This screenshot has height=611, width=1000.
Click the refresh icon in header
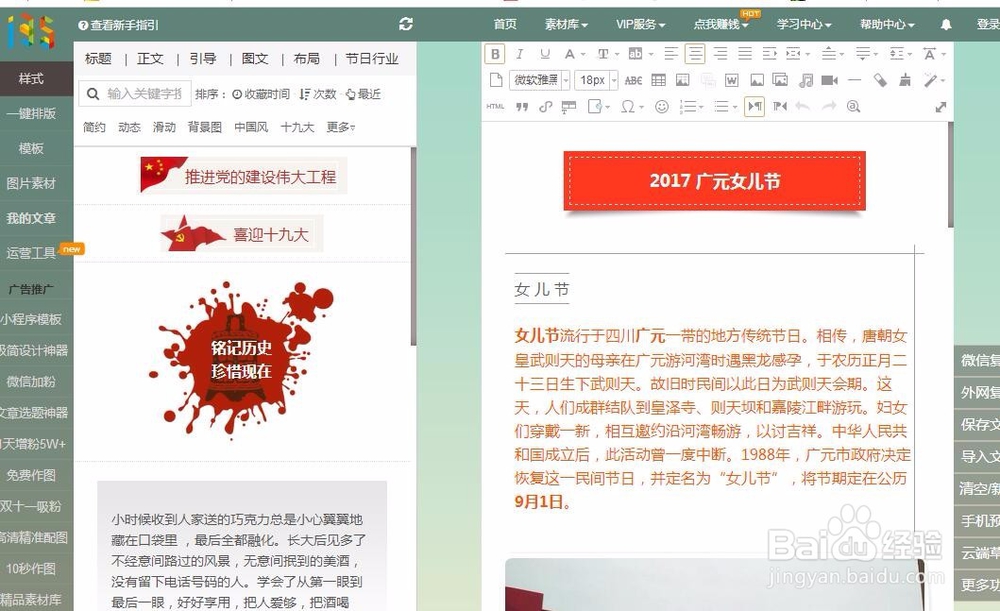coord(406,24)
